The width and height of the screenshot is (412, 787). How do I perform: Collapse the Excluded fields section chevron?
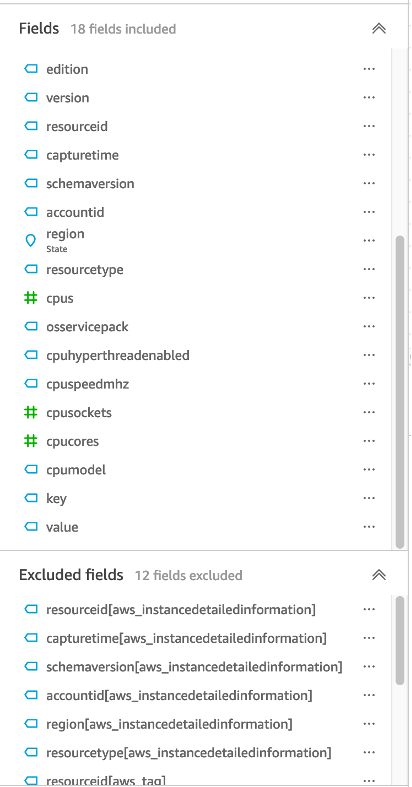[379, 575]
